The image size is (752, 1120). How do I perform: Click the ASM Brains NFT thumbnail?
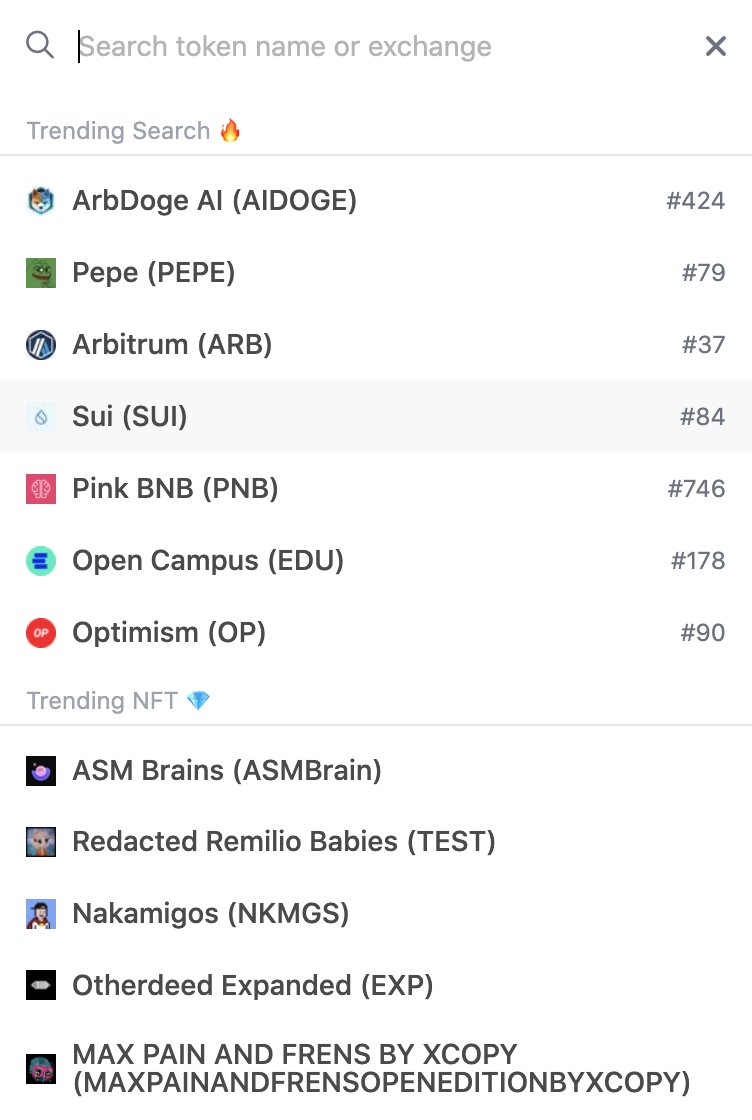[x=41, y=771]
